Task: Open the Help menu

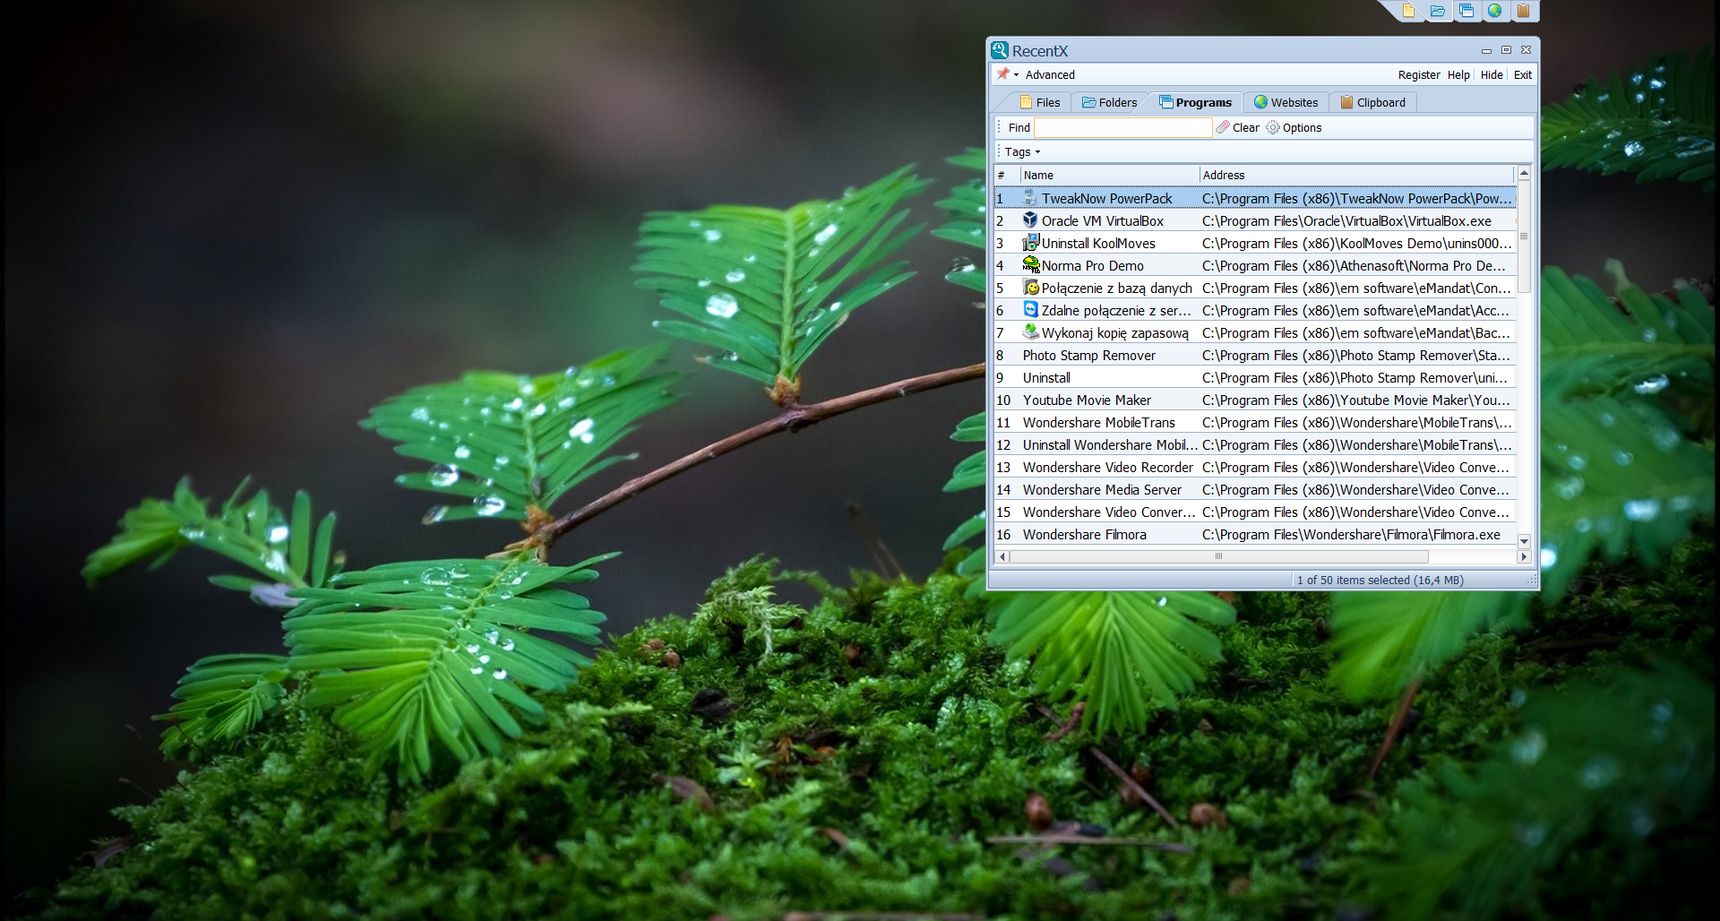Action: [x=1458, y=75]
